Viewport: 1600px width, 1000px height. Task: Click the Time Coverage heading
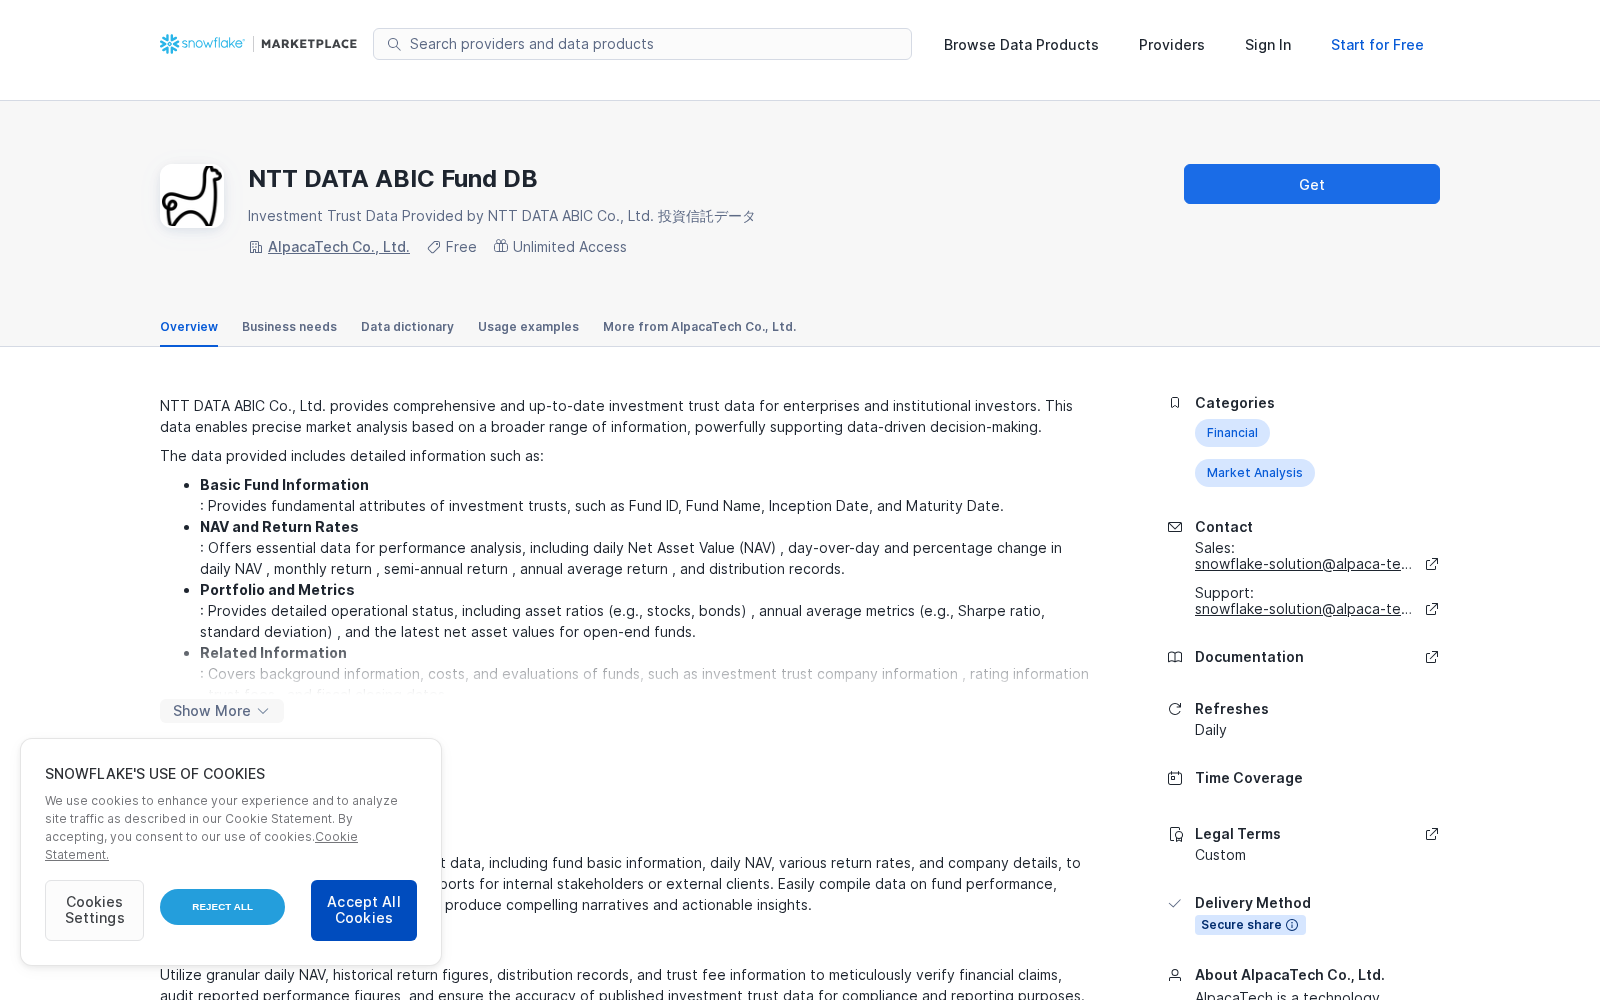pyautogui.click(x=1249, y=778)
